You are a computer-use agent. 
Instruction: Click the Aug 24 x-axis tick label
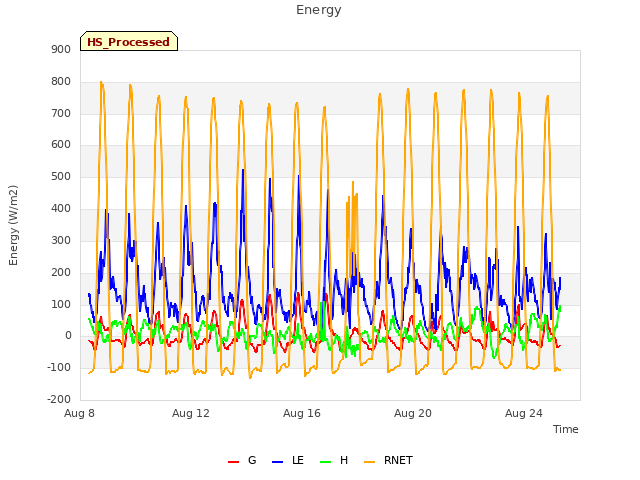524,413
